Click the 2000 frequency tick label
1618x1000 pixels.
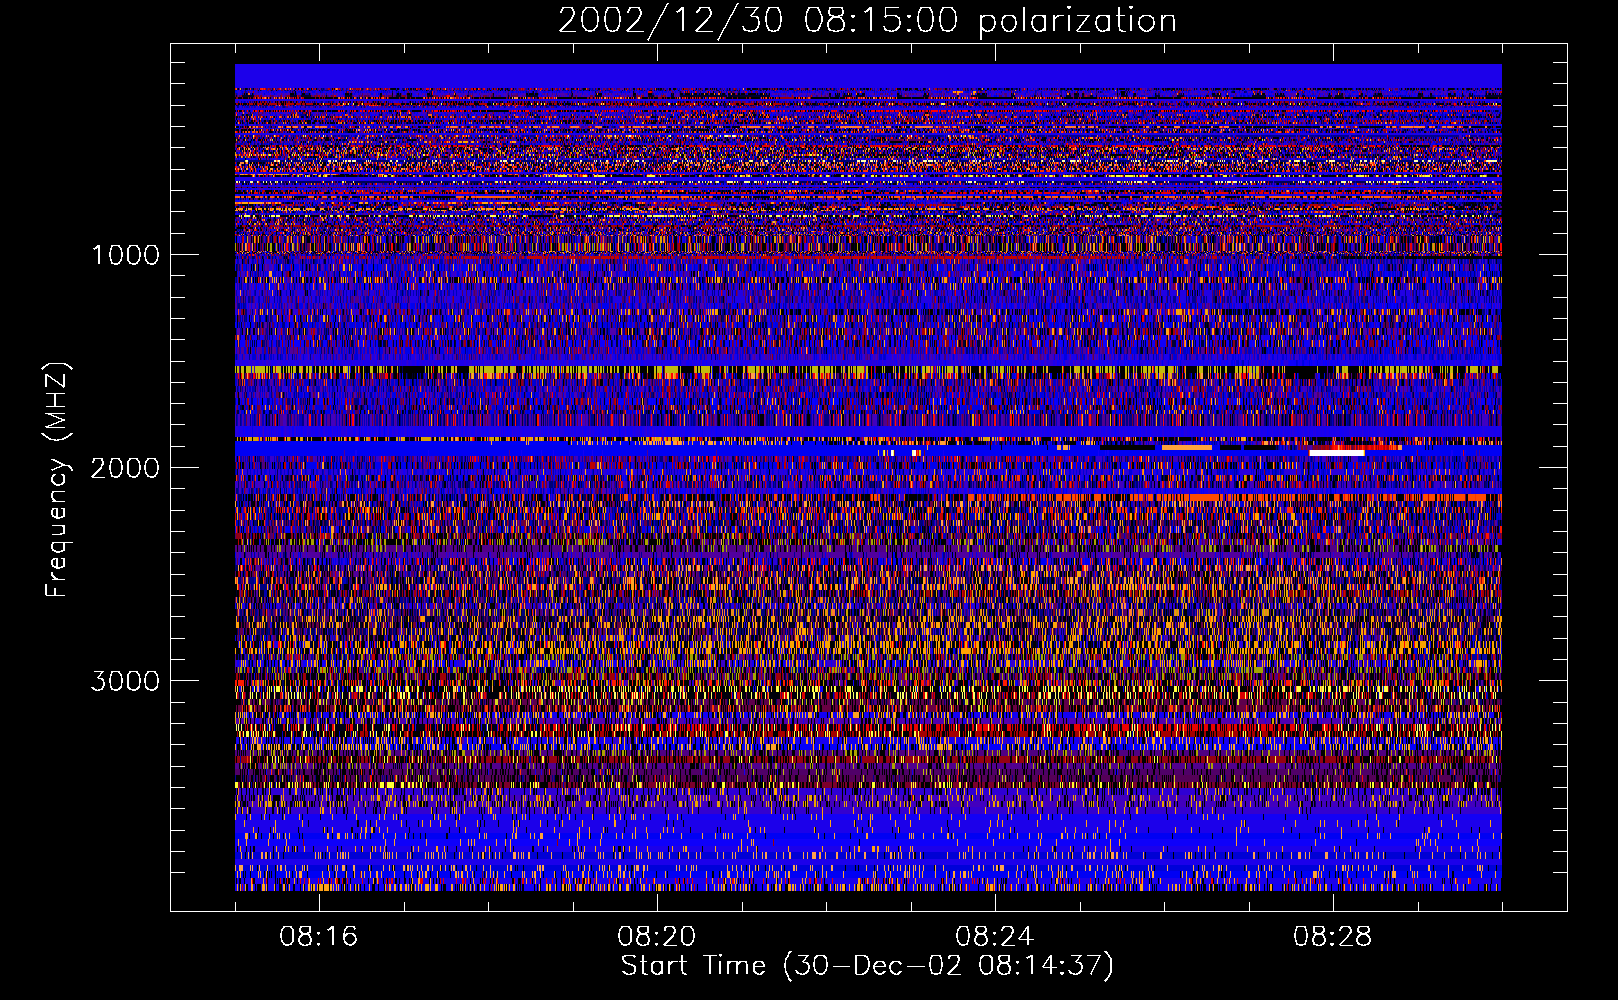tap(125, 468)
